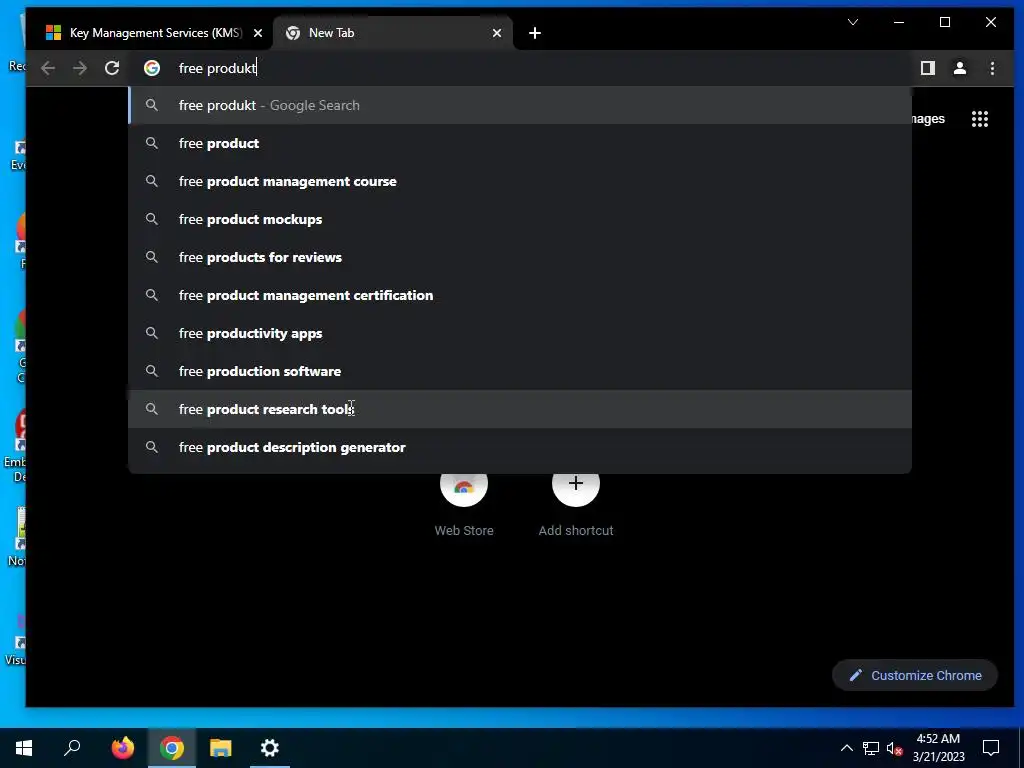
Task: Click the Add shortcut plus button
Action: [575, 484]
